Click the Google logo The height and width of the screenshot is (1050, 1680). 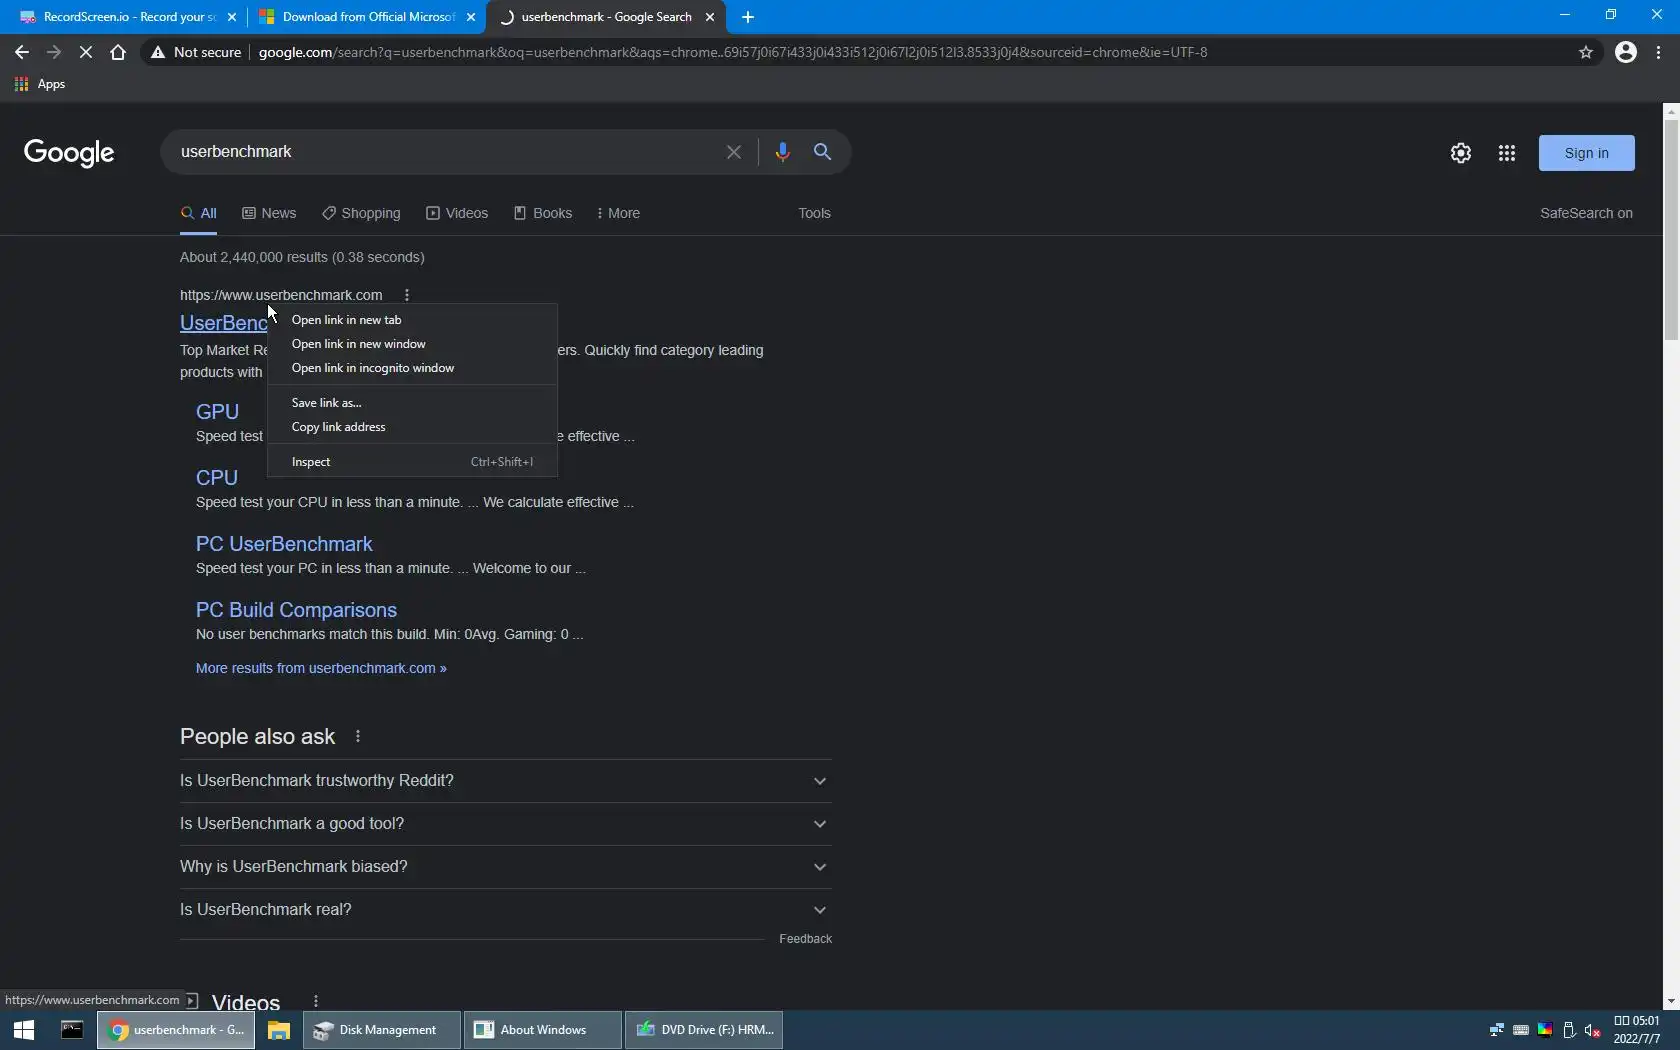click(69, 153)
